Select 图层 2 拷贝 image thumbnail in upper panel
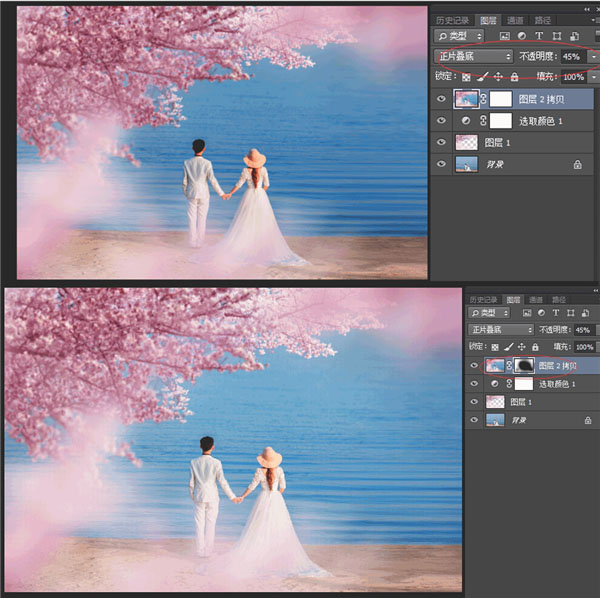This screenshot has width=600, height=598. click(466, 99)
